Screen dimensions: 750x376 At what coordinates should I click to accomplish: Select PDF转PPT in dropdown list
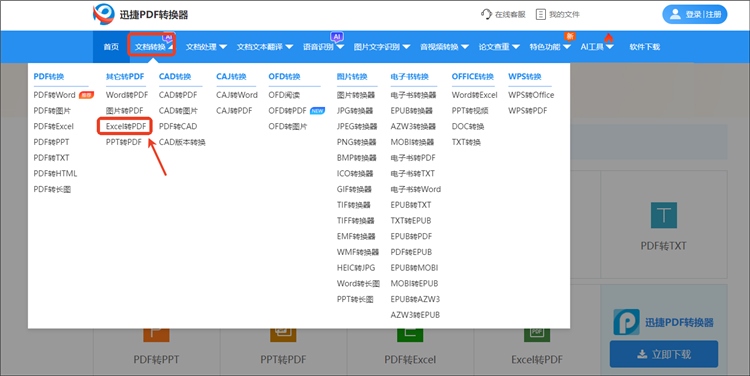point(51,142)
